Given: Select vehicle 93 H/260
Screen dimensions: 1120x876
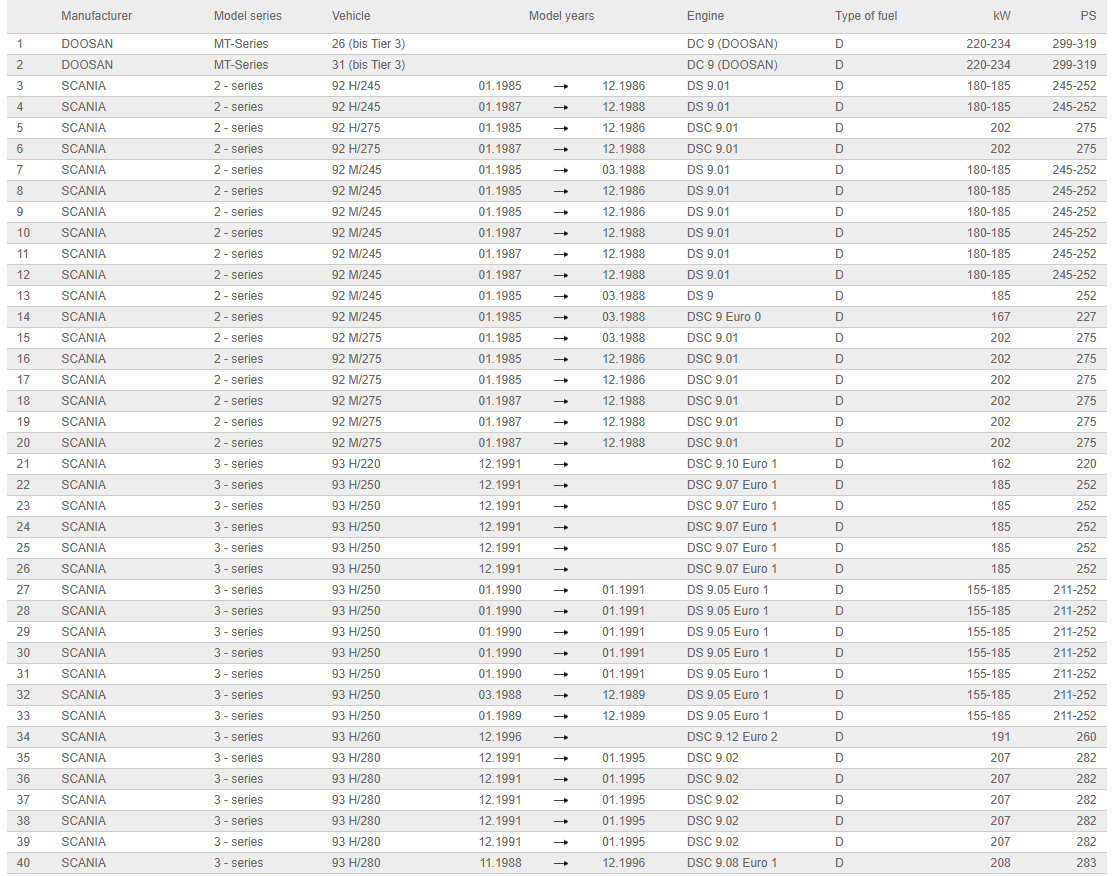Looking at the screenshot, I should click(356, 737).
